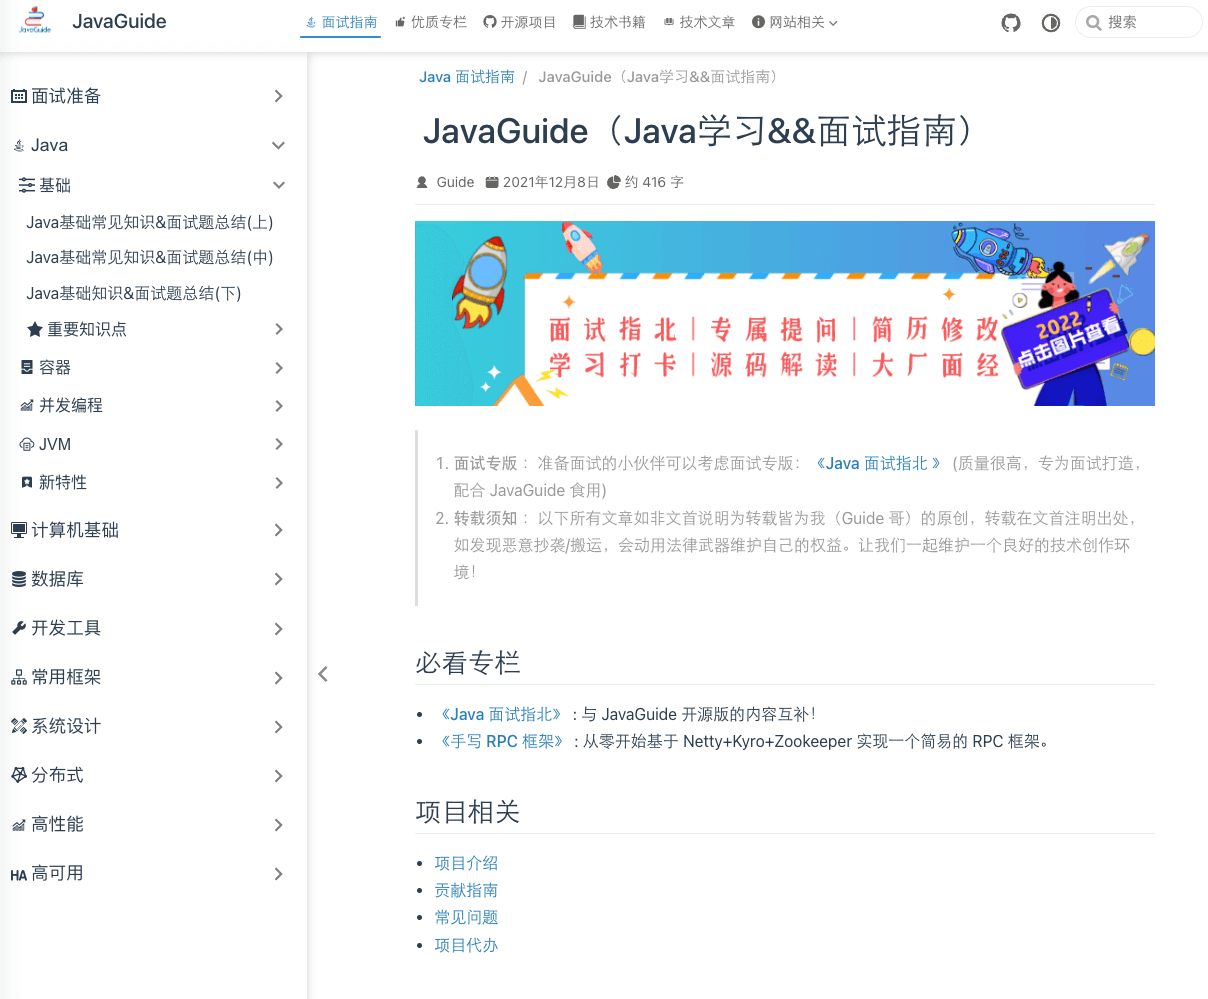Image resolution: width=1208 pixels, height=999 pixels.
Task: Collapse the 基础 section chevron
Action: 278,185
